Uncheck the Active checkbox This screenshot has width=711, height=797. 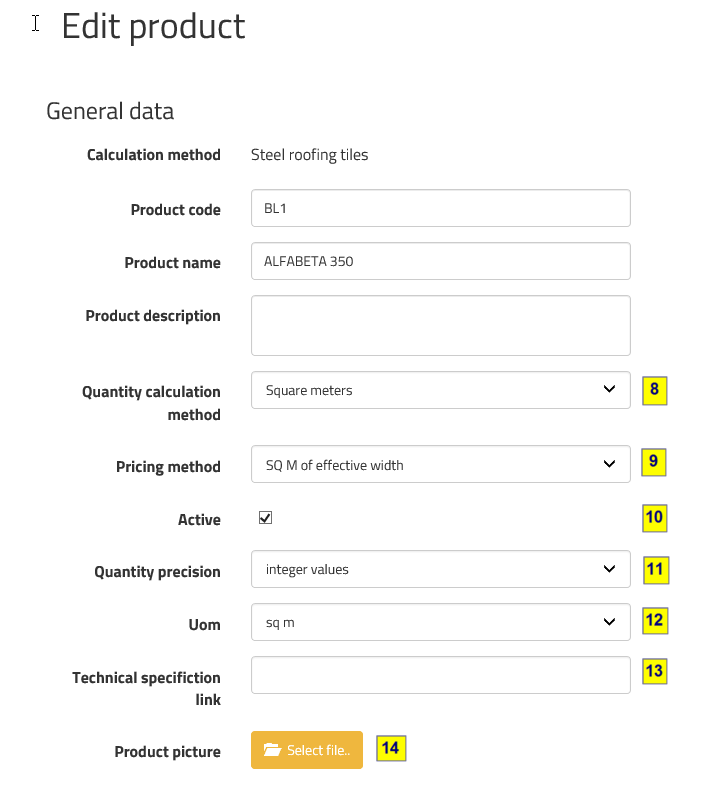coord(265,518)
